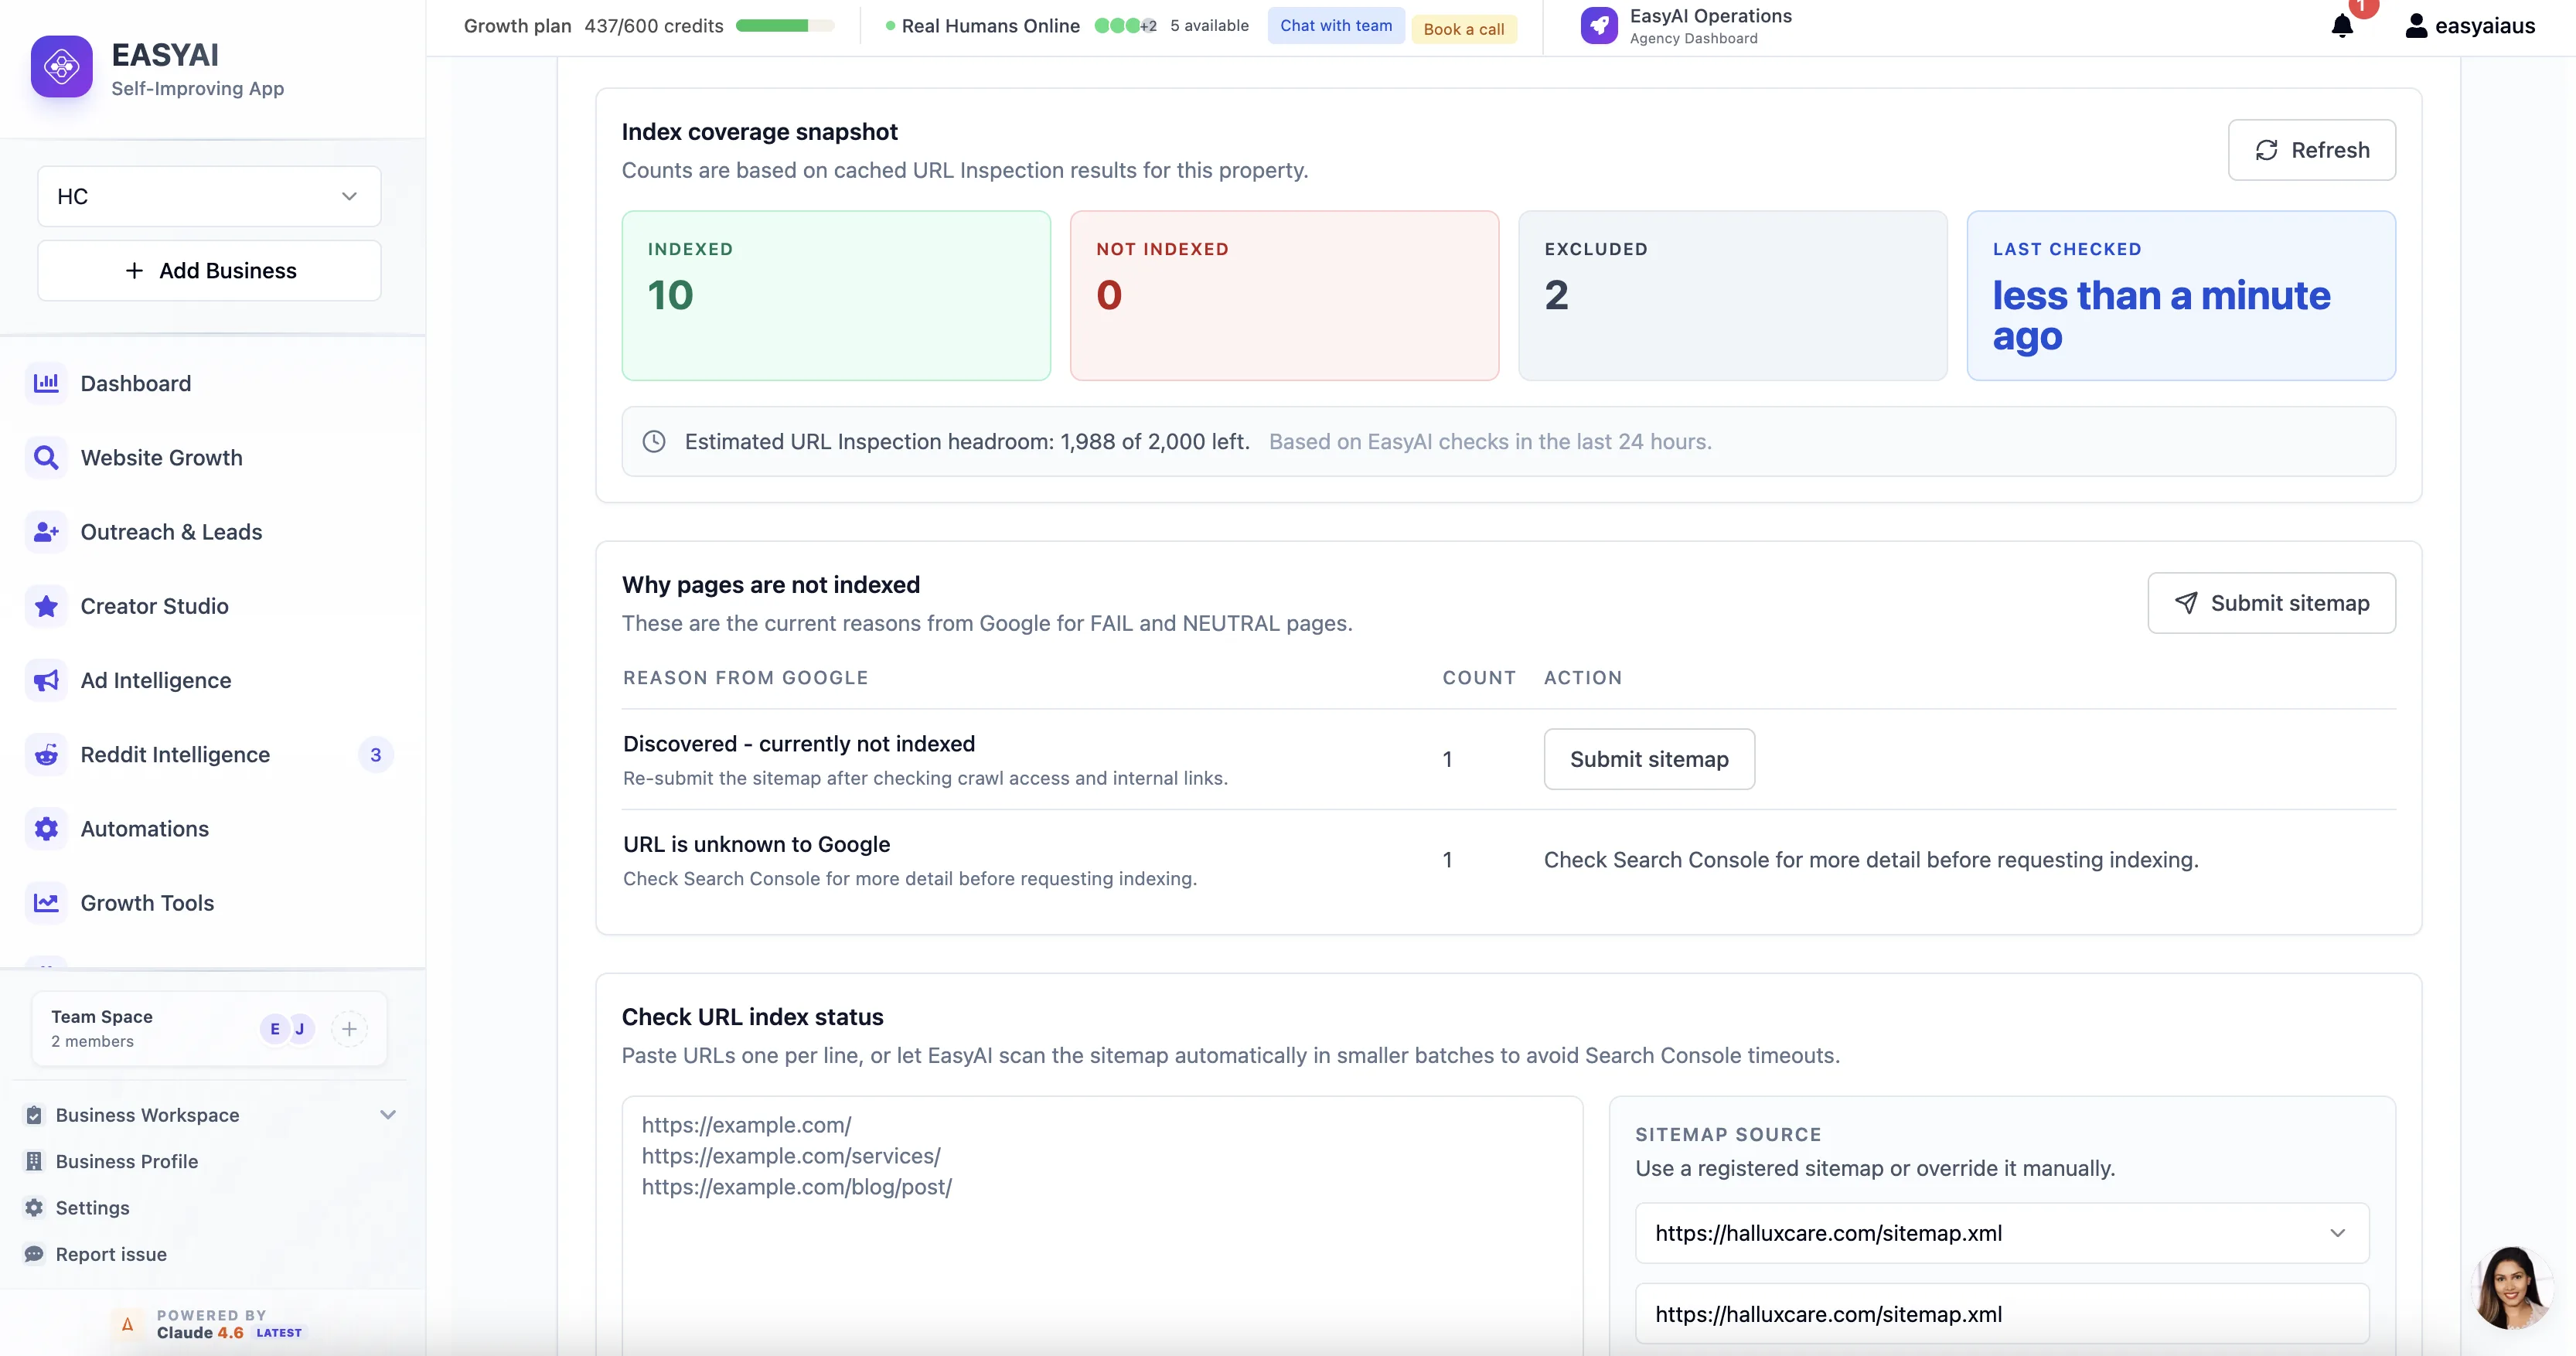Open Reddit Intelligence with 3 notifications
The width and height of the screenshot is (2576, 1356).
[x=175, y=754]
